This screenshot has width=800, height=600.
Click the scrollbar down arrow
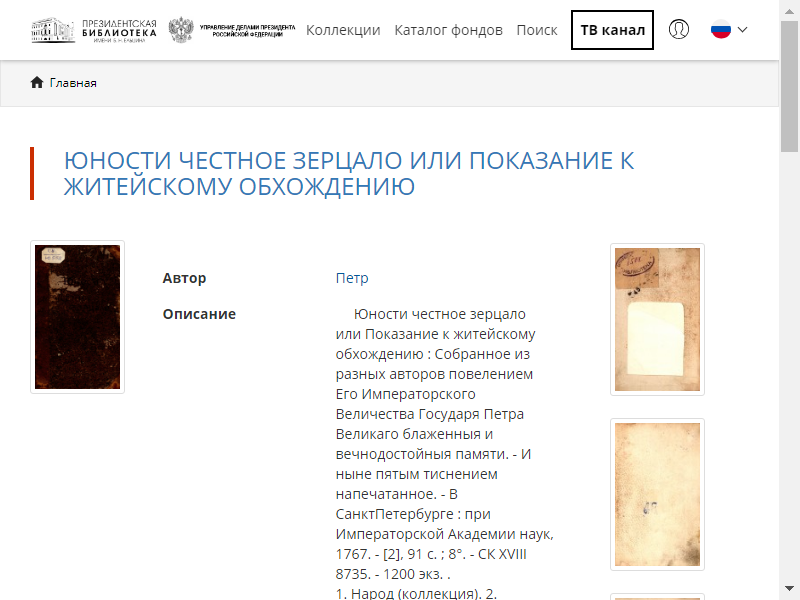pos(789,588)
